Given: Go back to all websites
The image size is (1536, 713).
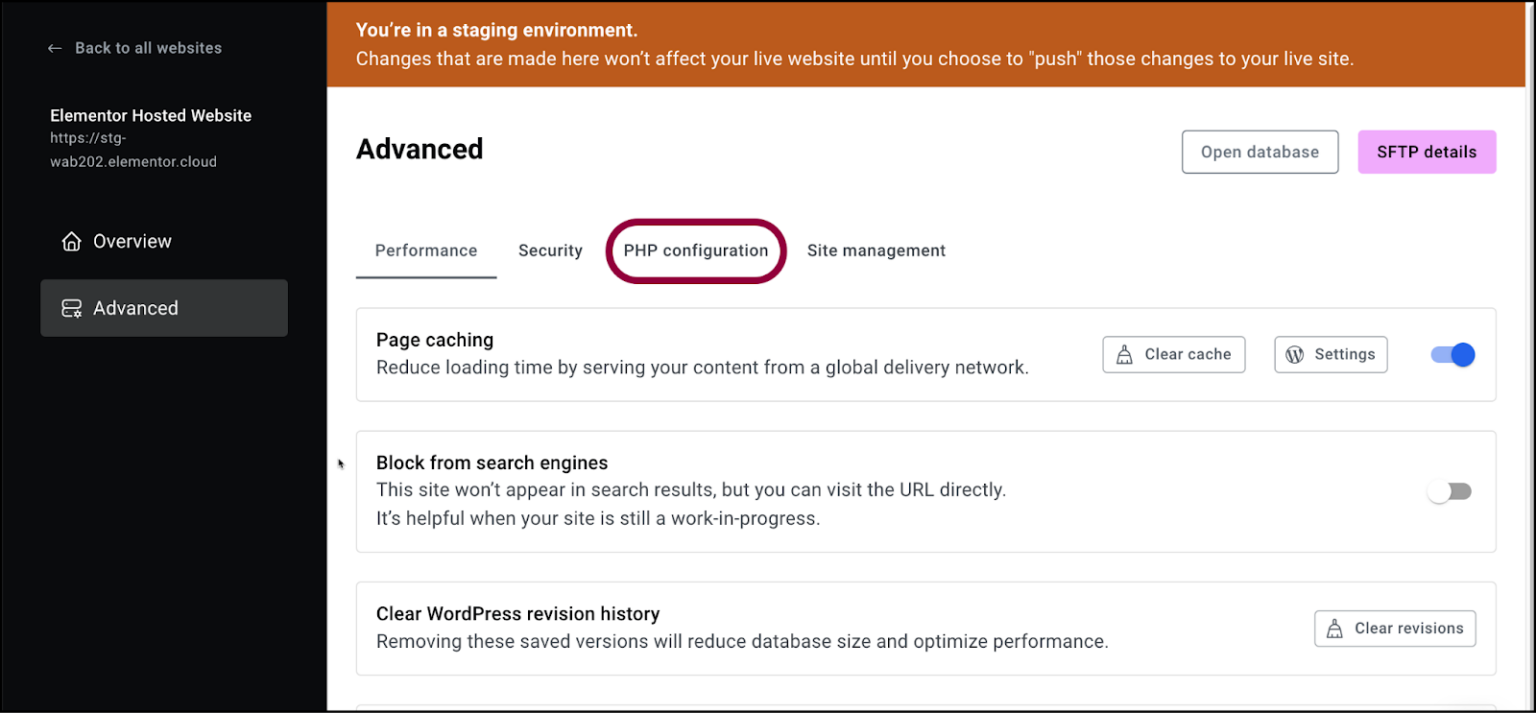Looking at the screenshot, I should pos(148,48).
